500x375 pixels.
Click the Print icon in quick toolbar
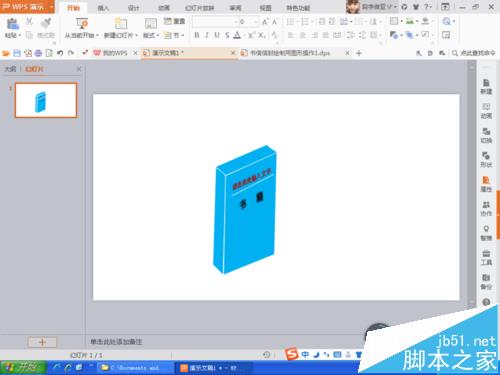pyautogui.click(x=38, y=53)
